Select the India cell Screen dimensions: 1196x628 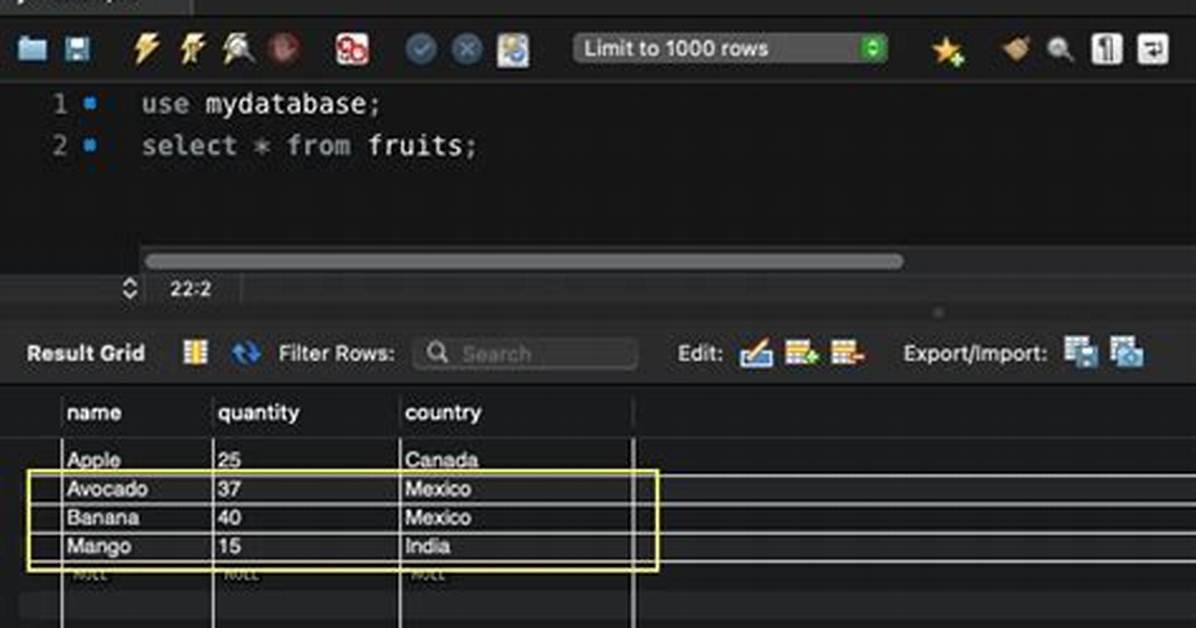point(516,546)
